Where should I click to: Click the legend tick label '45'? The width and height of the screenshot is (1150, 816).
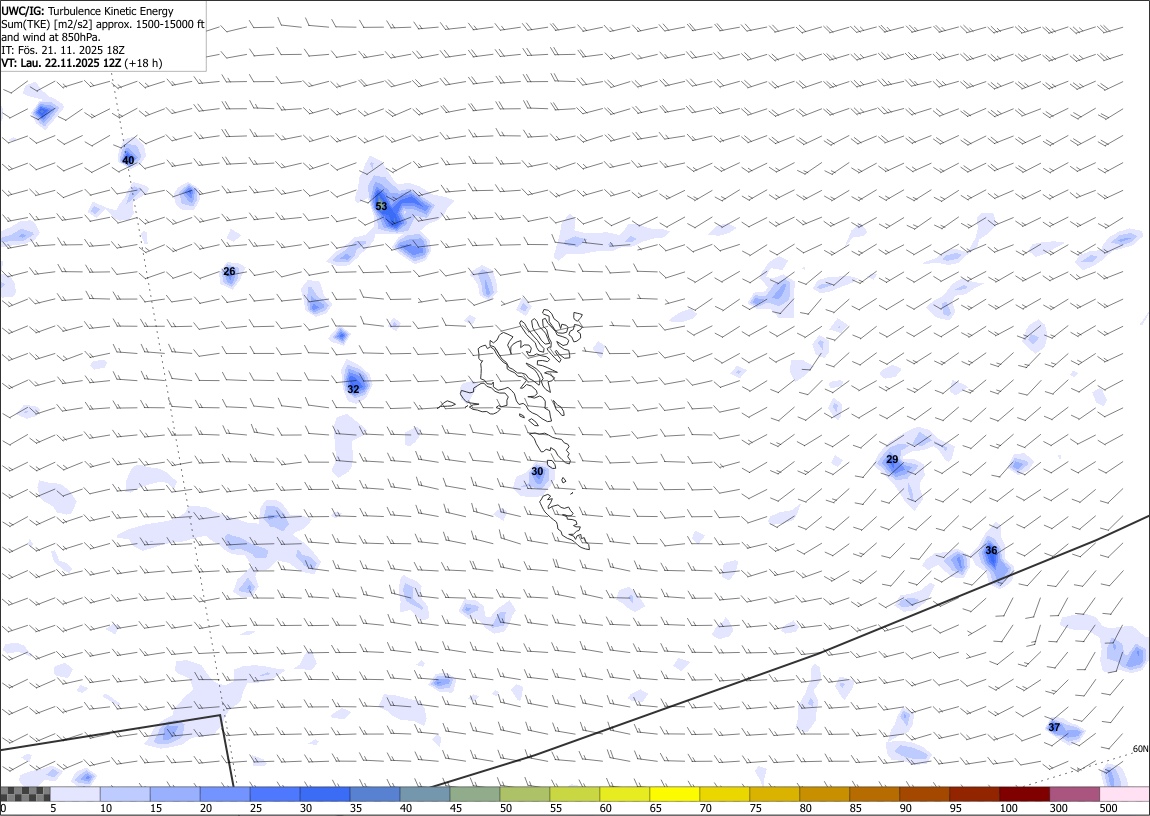(455, 808)
